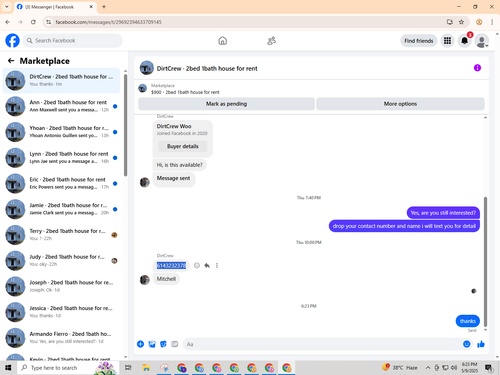Open Terry's 2bed 1bath house chat
Image resolution: width=500 pixels, height=375 pixels.
pyautogui.click(x=61, y=235)
